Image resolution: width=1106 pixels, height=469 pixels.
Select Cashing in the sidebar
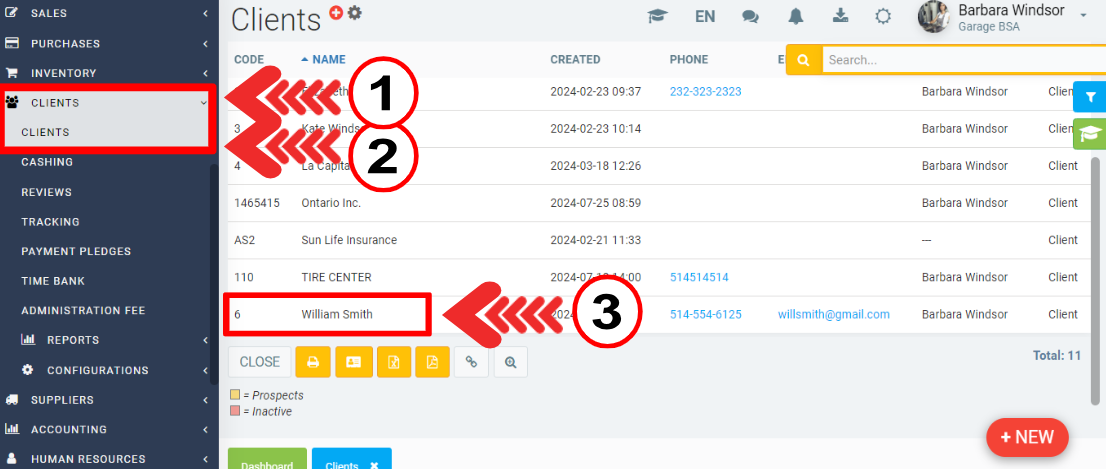coord(47,162)
